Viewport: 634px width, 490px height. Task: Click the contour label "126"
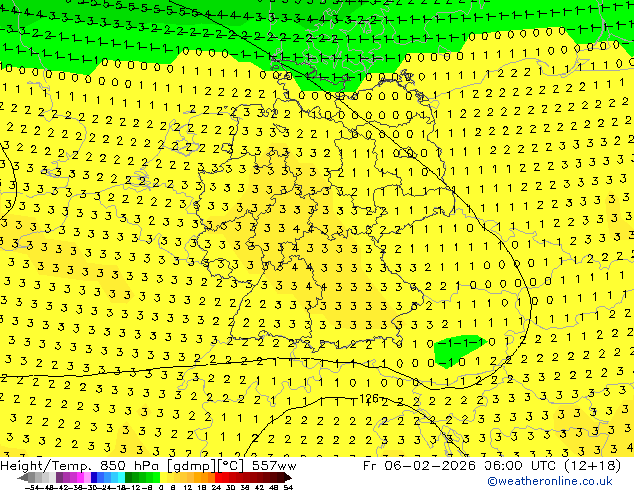click(368, 399)
